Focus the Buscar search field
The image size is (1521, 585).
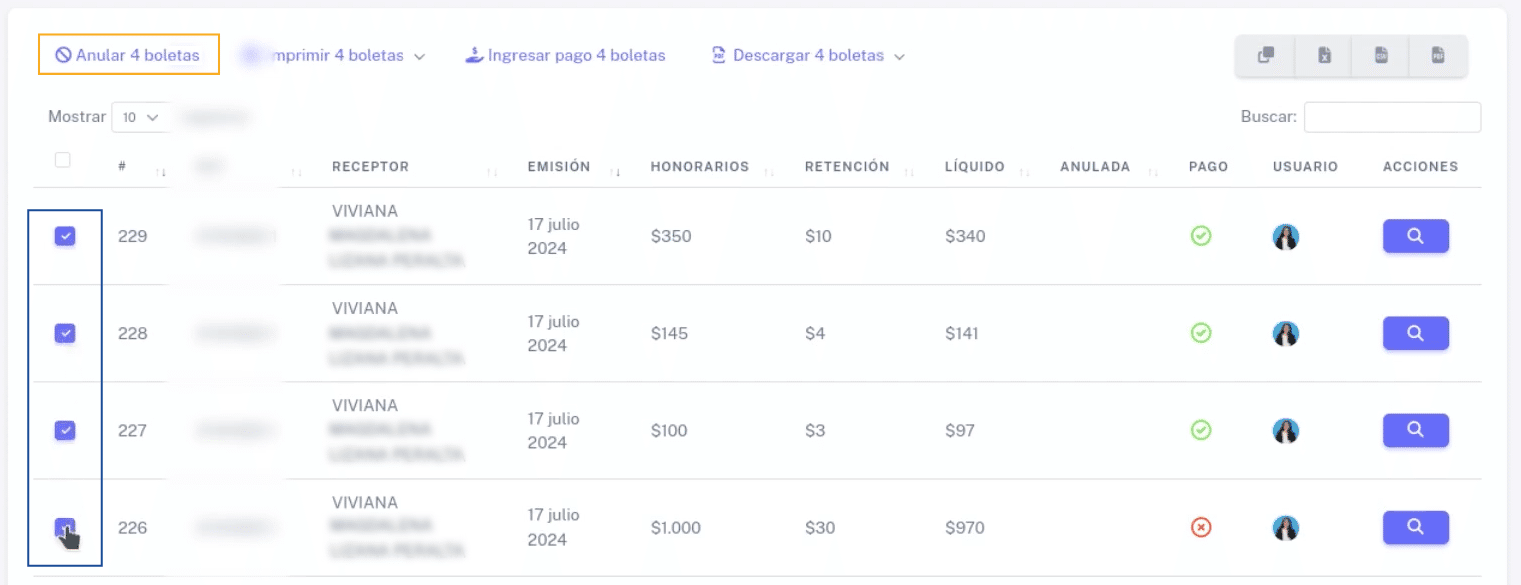(x=1392, y=117)
